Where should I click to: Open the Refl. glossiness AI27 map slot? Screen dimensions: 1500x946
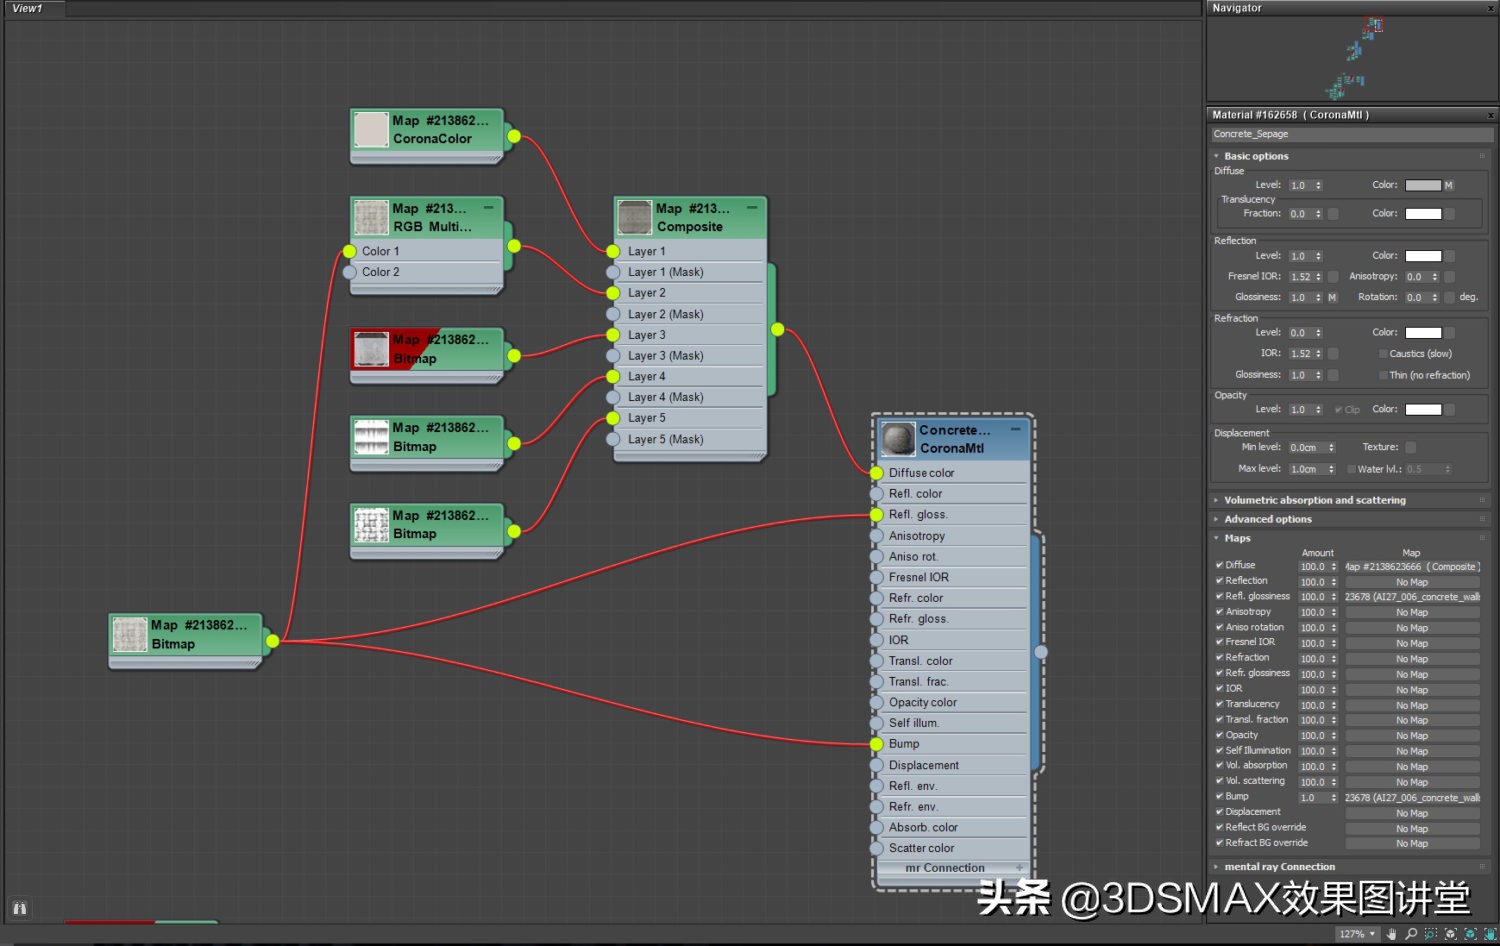tap(1412, 597)
